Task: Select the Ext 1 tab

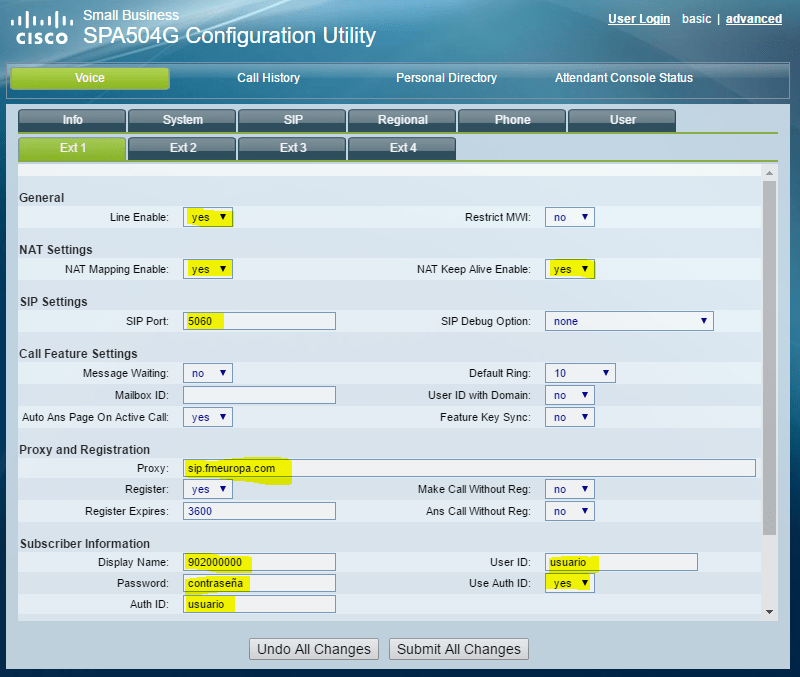Action: tap(72, 148)
